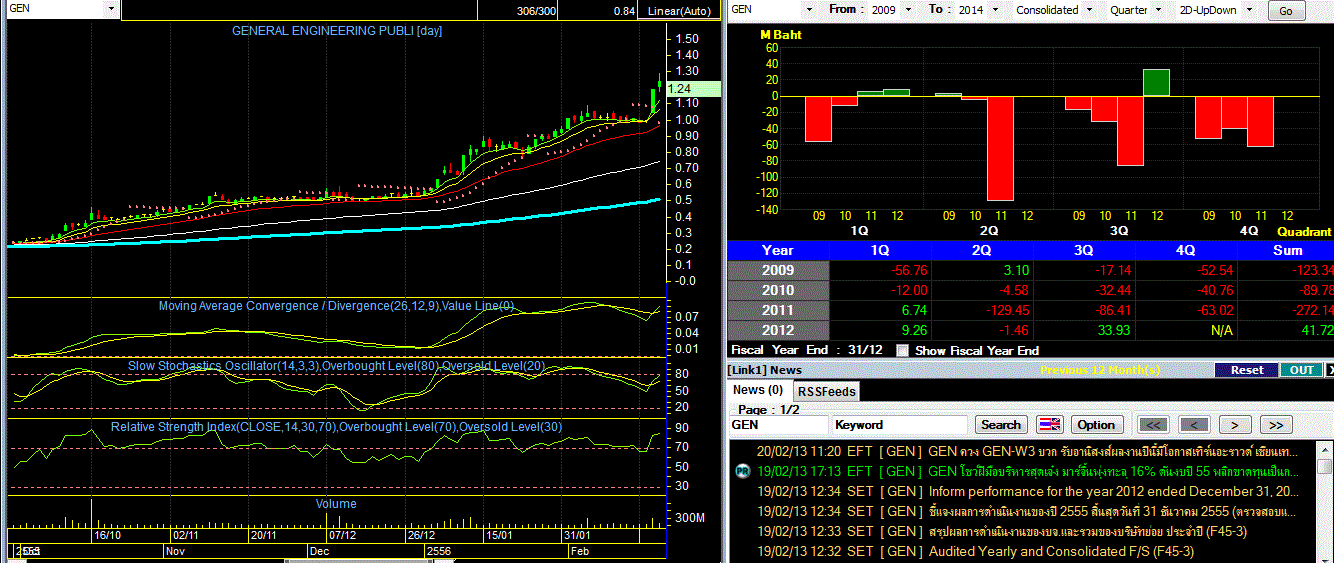Image resolution: width=1334 pixels, height=563 pixels.
Task: Click the OUT button
Action: coord(1301,370)
